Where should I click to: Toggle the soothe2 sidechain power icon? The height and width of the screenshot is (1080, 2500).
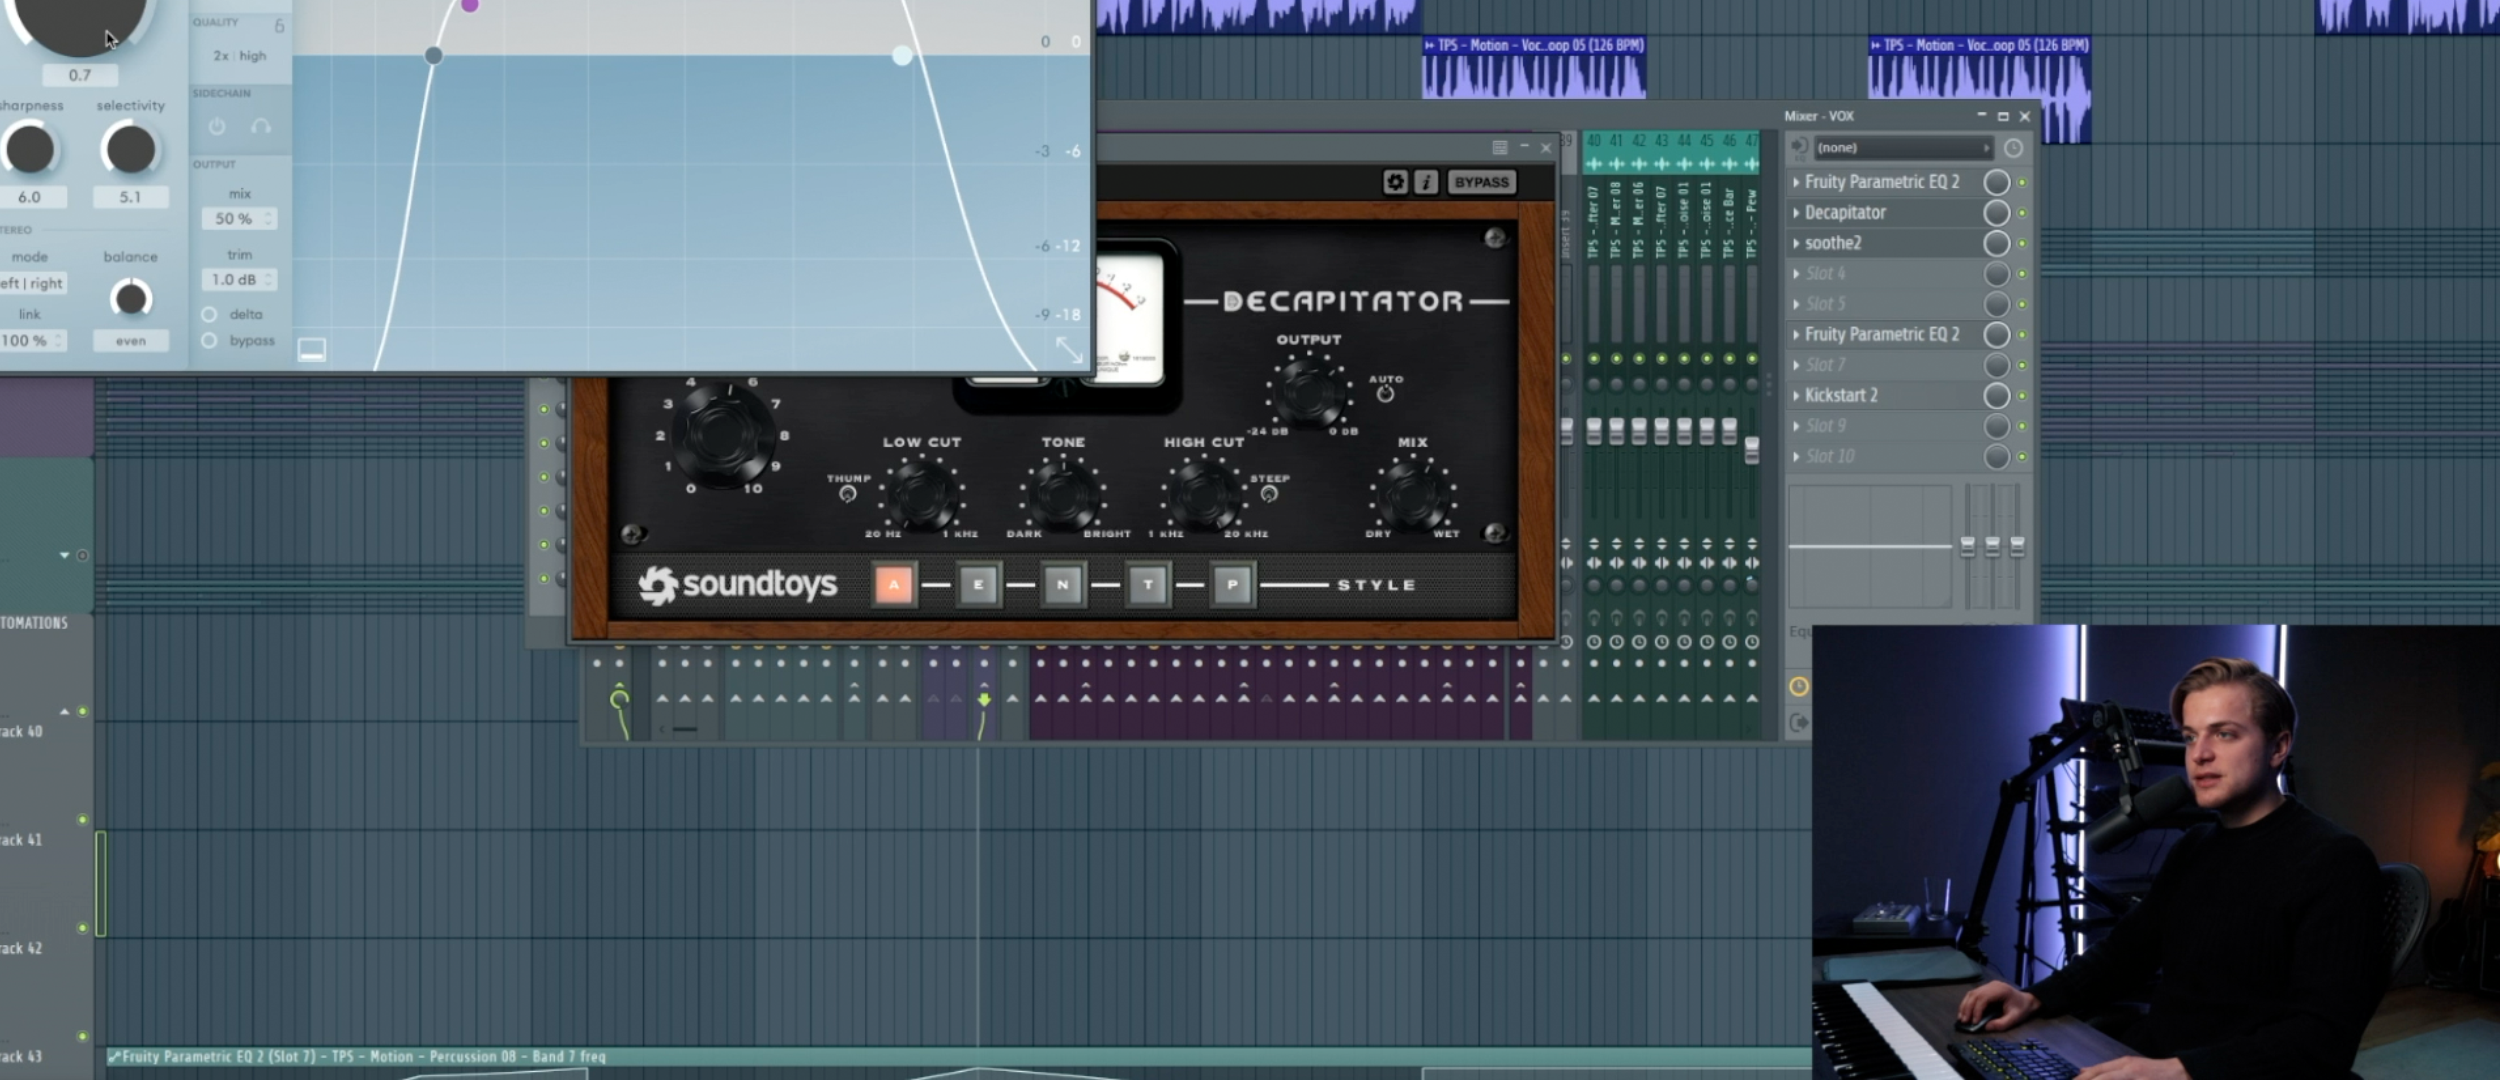click(217, 127)
